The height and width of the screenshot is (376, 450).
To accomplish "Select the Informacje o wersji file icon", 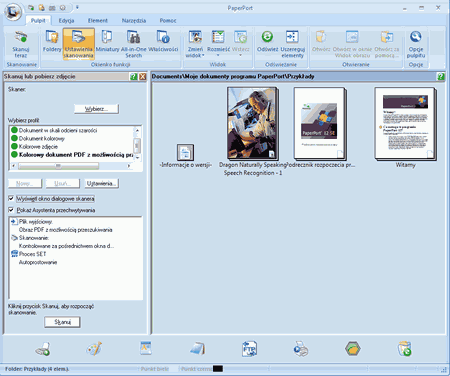I will pyautogui.click(x=185, y=153).
